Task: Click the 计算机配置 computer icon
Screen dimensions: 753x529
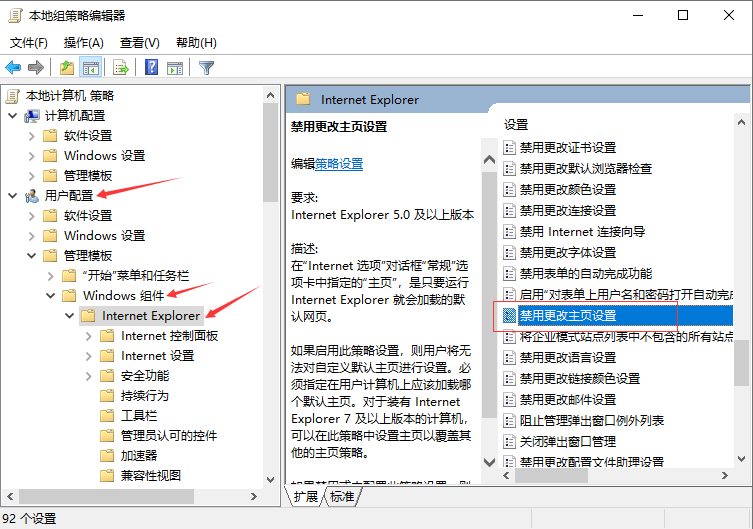Action: [x=32, y=116]
